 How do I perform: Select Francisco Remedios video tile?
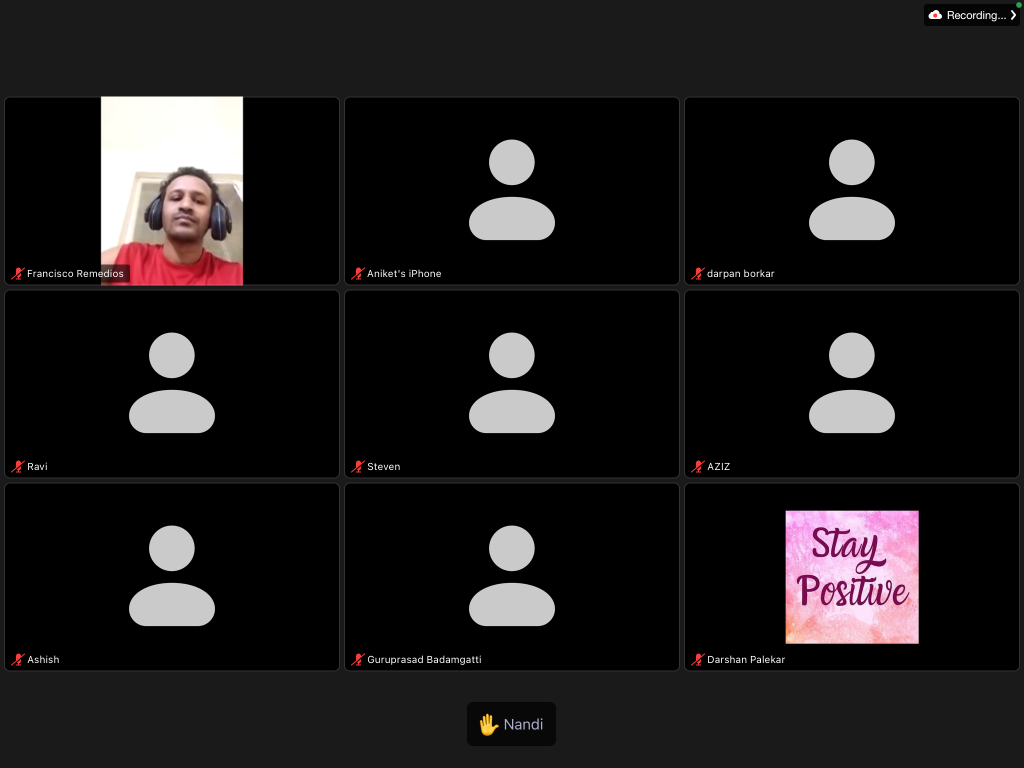click(172, 190)
